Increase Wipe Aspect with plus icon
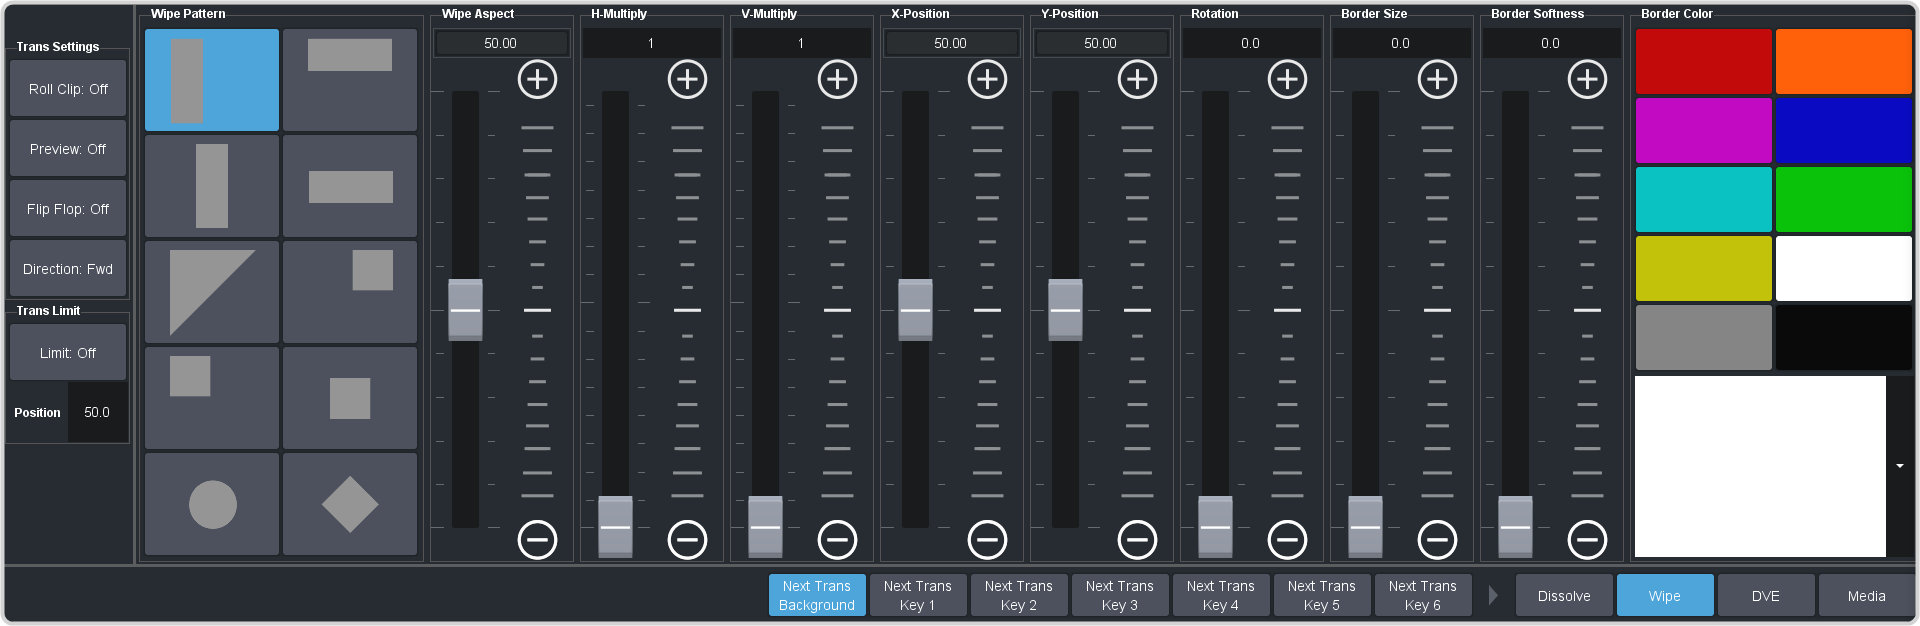Viewport: 1920px width, 626px height. [x=537, y=79]
